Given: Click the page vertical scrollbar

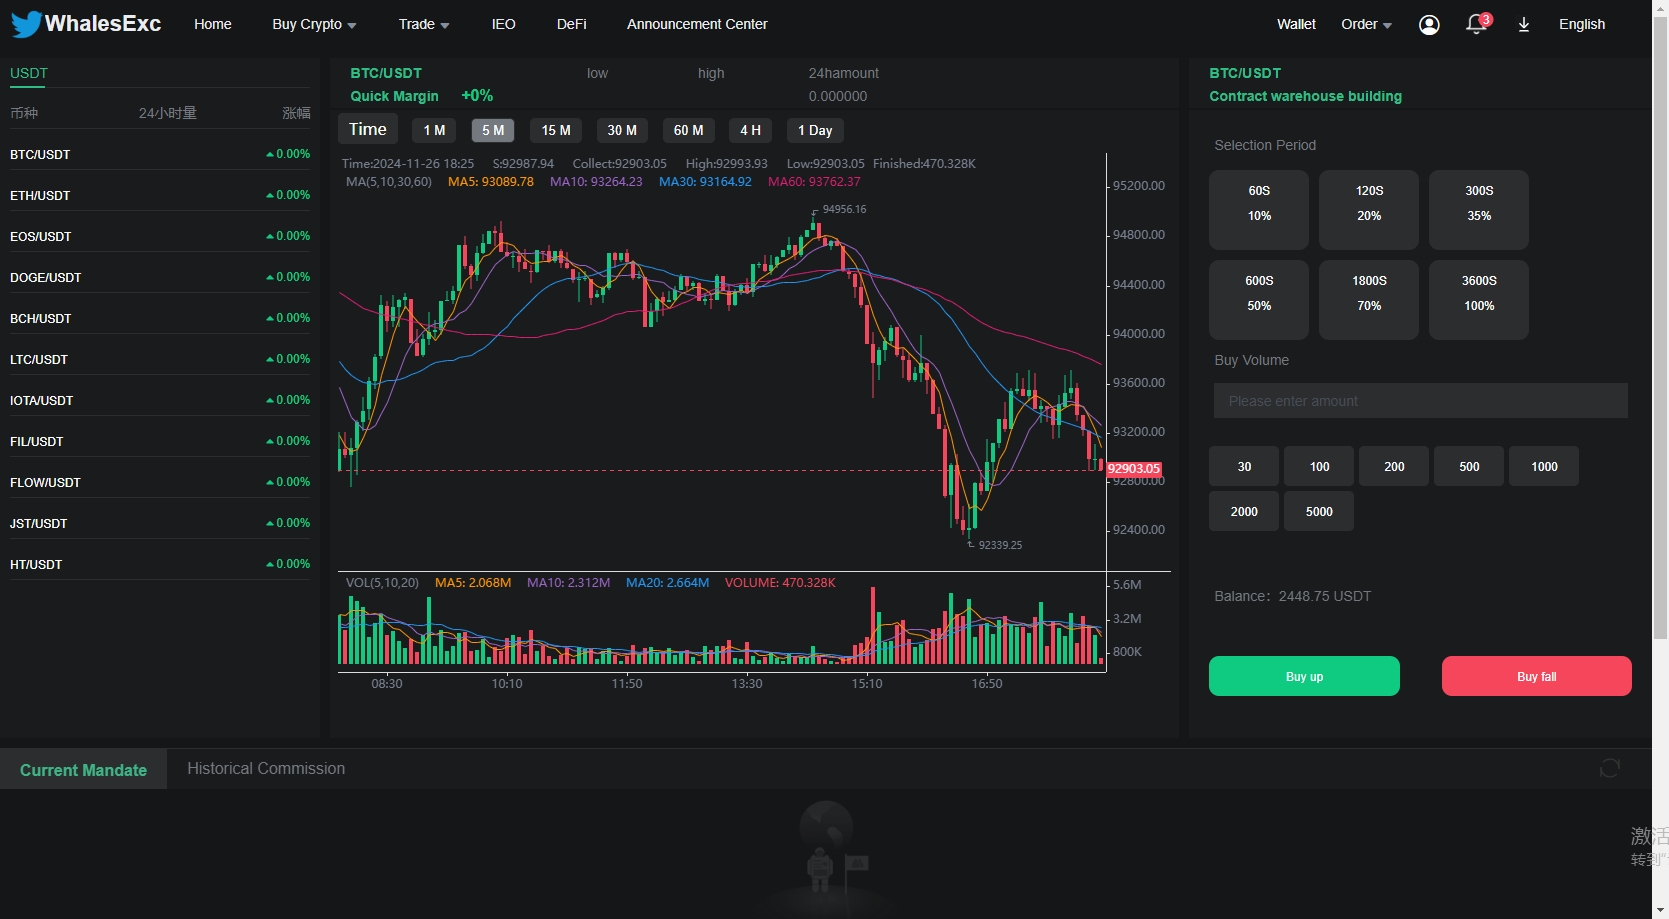Looking at the screenshot, I should point(1660,330).
